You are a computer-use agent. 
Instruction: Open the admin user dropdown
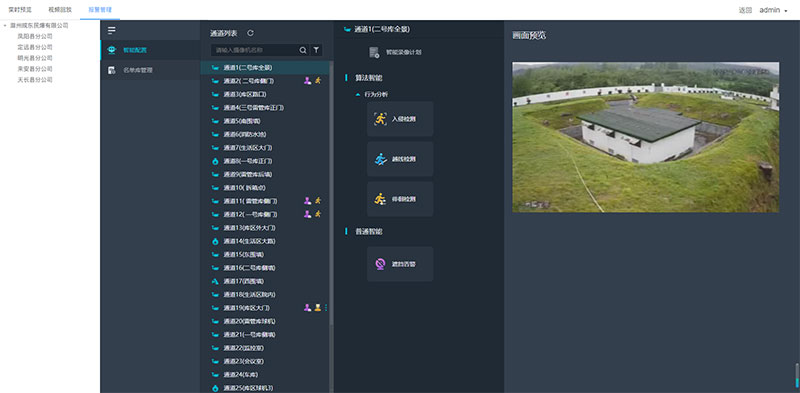pyautogui.click(x=773, y=10)
